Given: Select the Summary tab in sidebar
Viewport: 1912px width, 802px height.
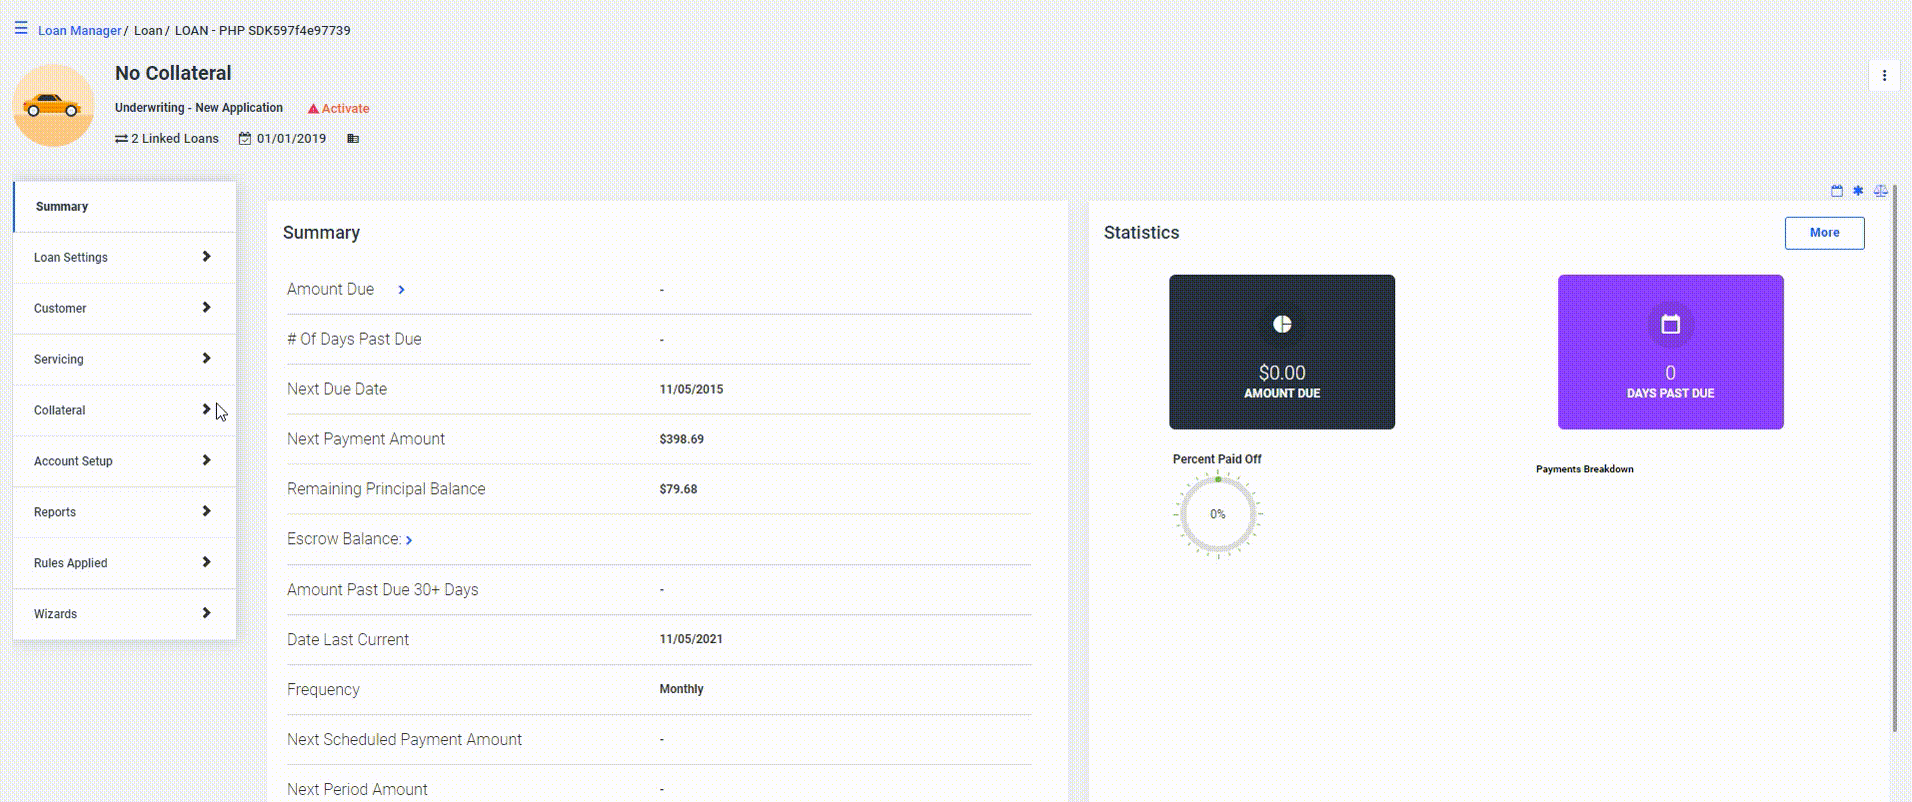Looking at the screenshot, I should point(125,207).
